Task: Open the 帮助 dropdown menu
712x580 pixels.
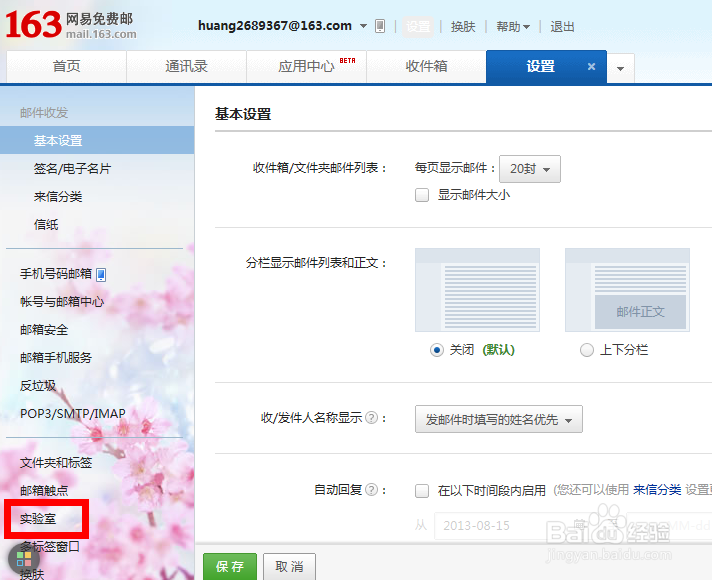Action: 513,27
